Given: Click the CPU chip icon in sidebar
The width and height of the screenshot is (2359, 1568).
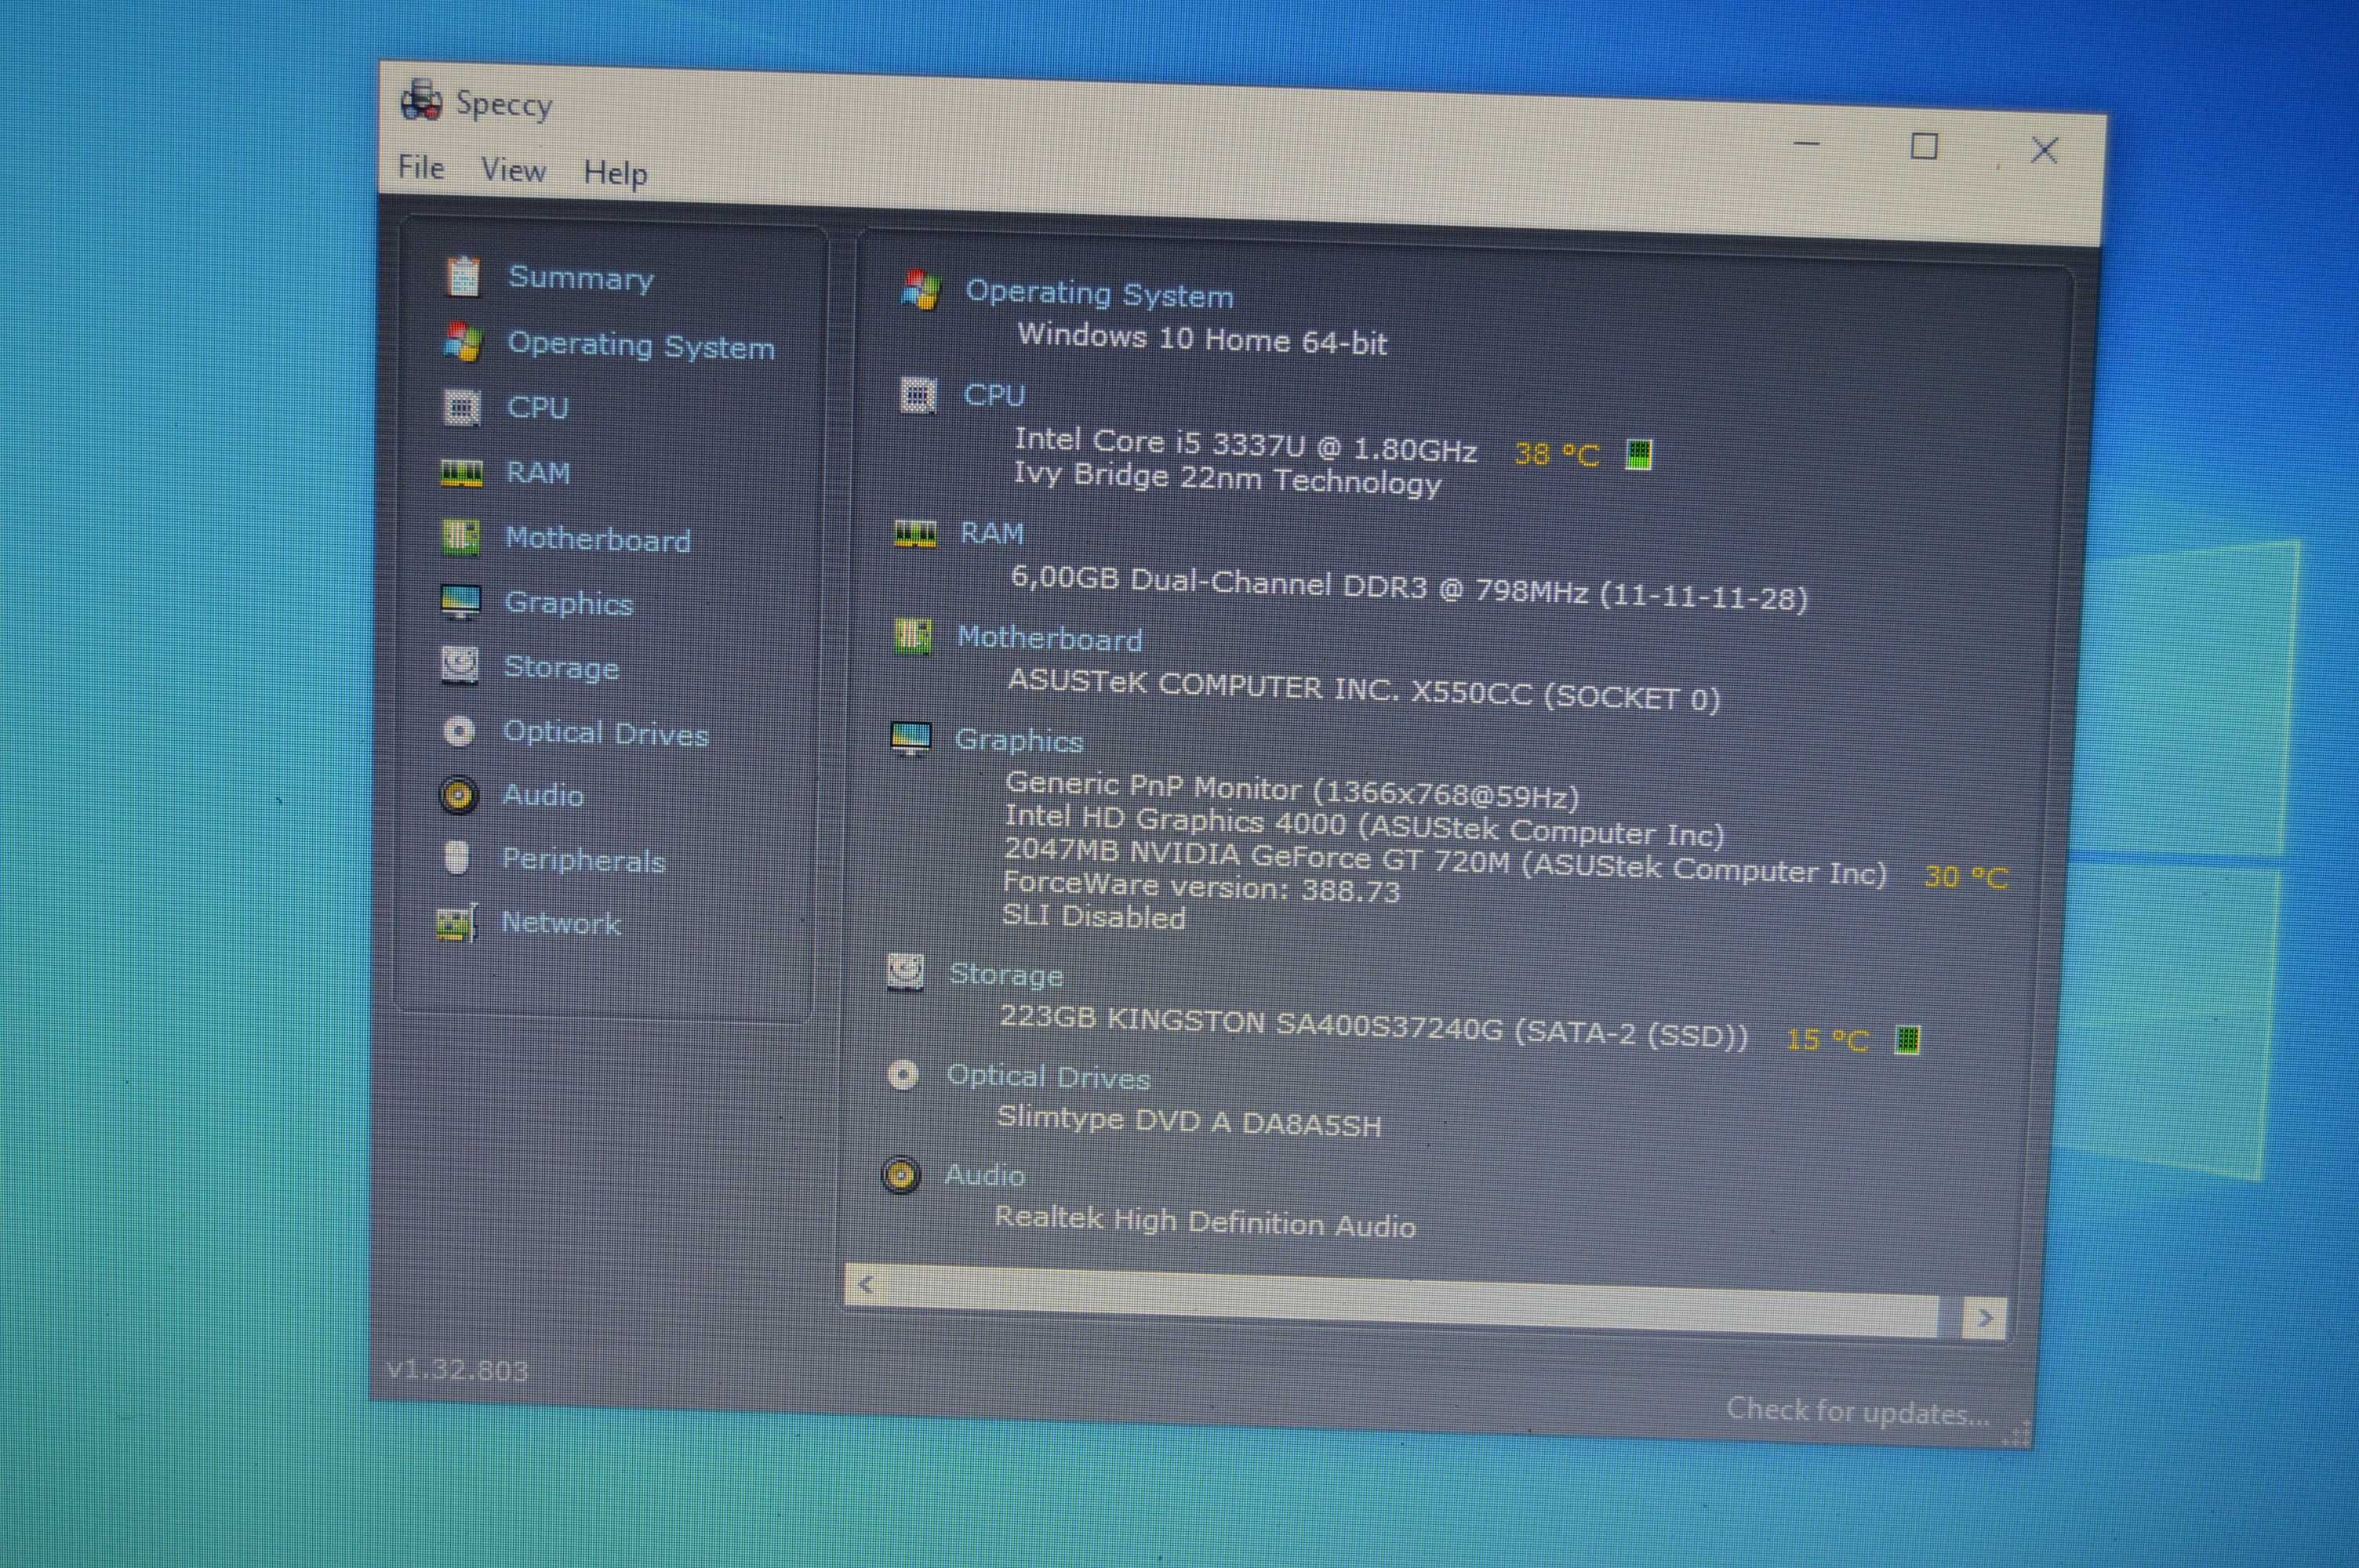Looking at the screenshot, I should [461, 408].
